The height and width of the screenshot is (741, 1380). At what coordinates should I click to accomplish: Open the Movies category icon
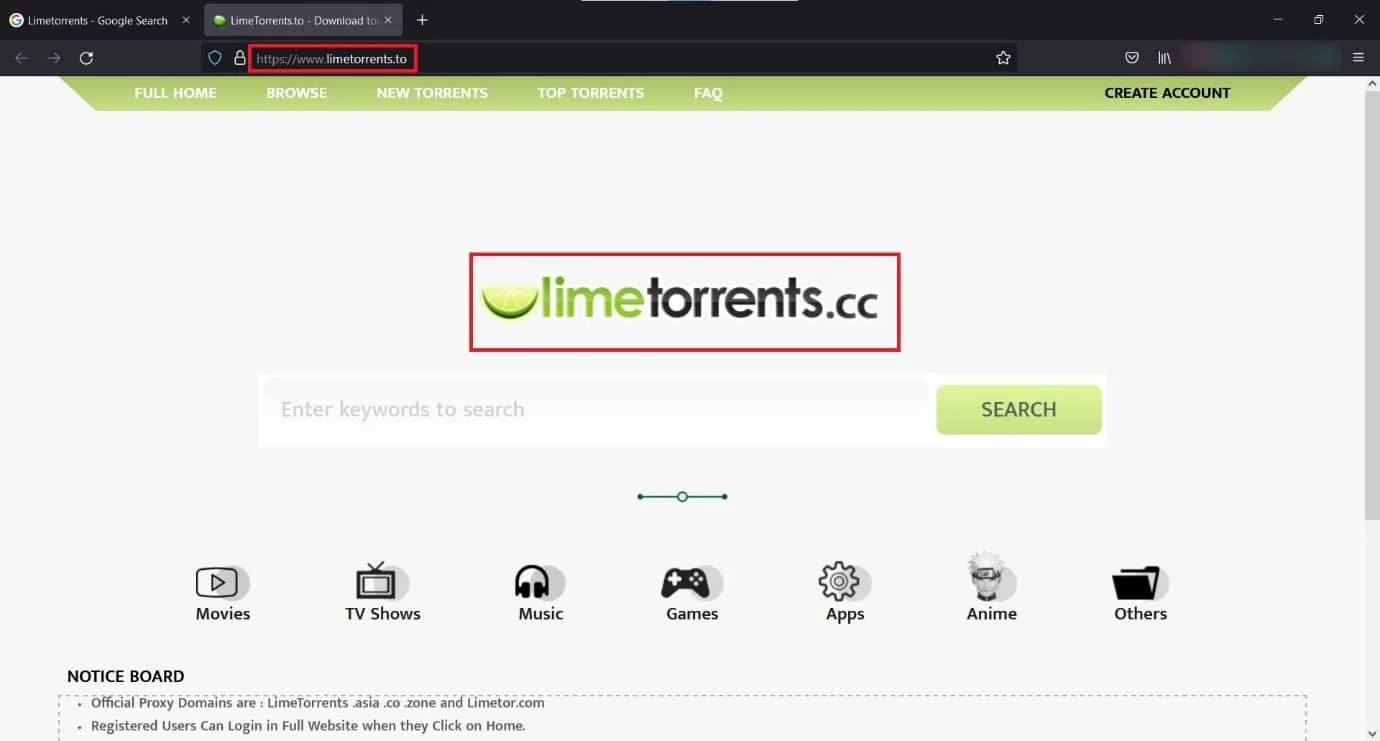222,582
